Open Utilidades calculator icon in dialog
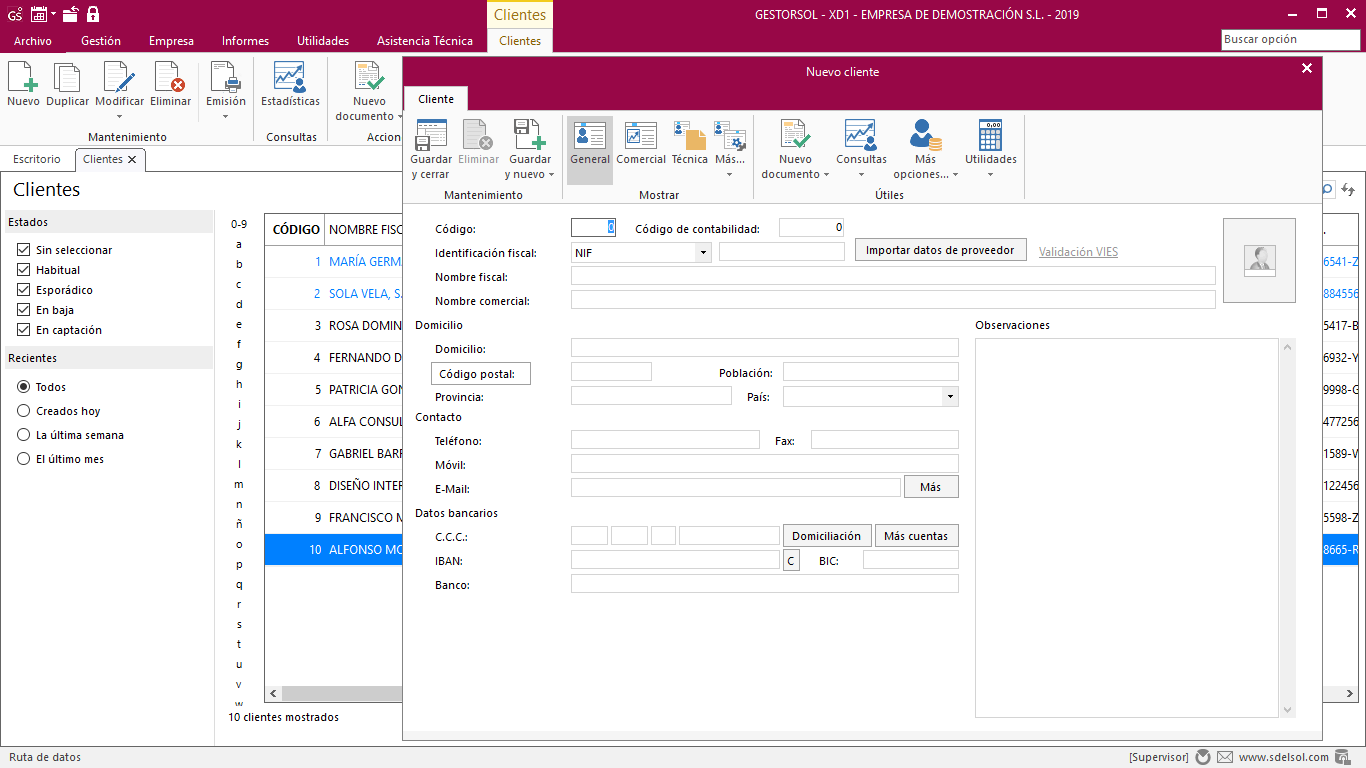The width and height of the screenshot is (1366, 768). (x=990, y=135)
